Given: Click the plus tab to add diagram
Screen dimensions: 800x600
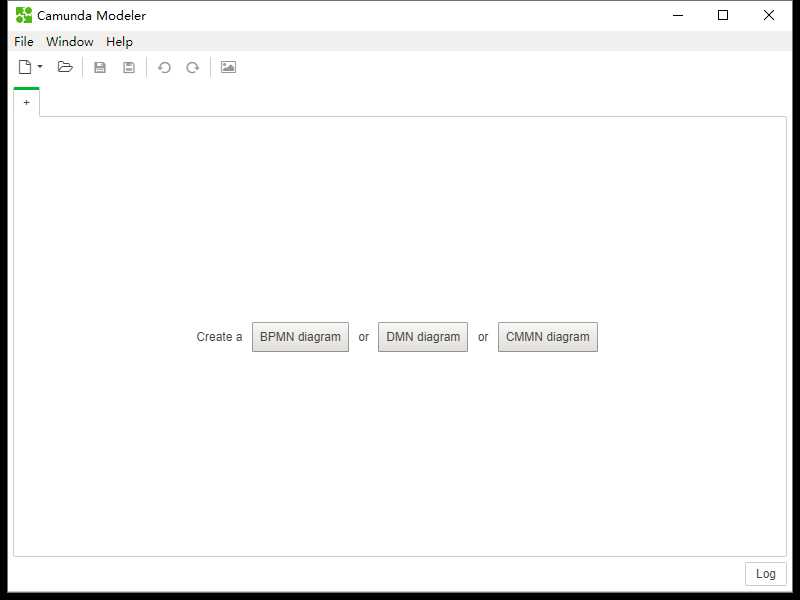Looking at the screenshot, I should [27, 103].
